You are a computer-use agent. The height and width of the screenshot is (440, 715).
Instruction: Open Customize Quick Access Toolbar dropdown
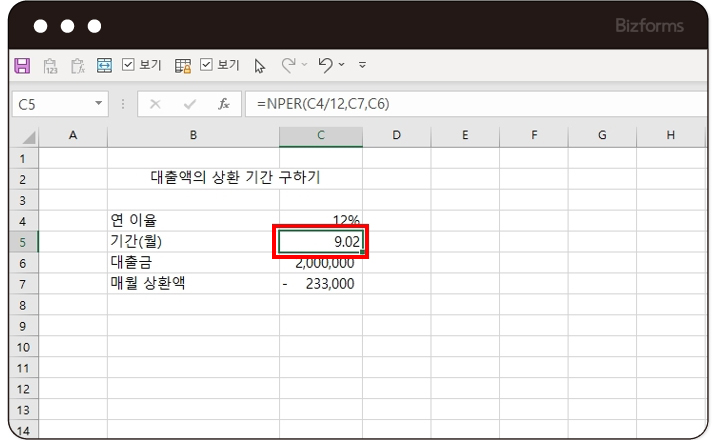pos(363,65)
